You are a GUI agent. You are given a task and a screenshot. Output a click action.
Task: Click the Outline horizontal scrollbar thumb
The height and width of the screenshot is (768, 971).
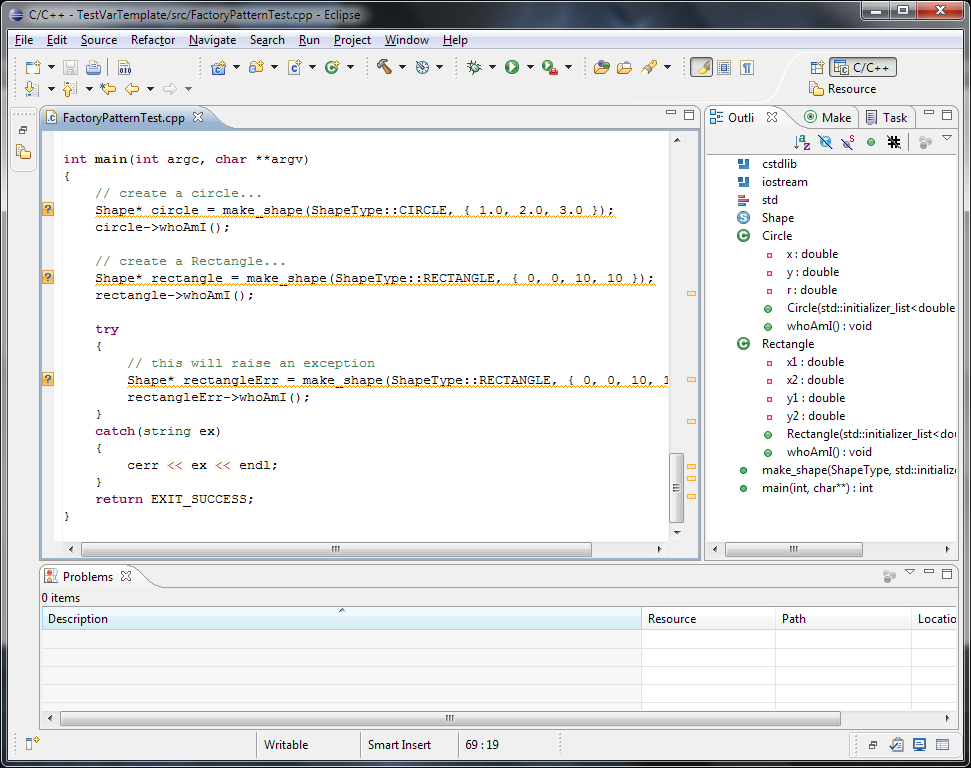(x=794, y=549)
